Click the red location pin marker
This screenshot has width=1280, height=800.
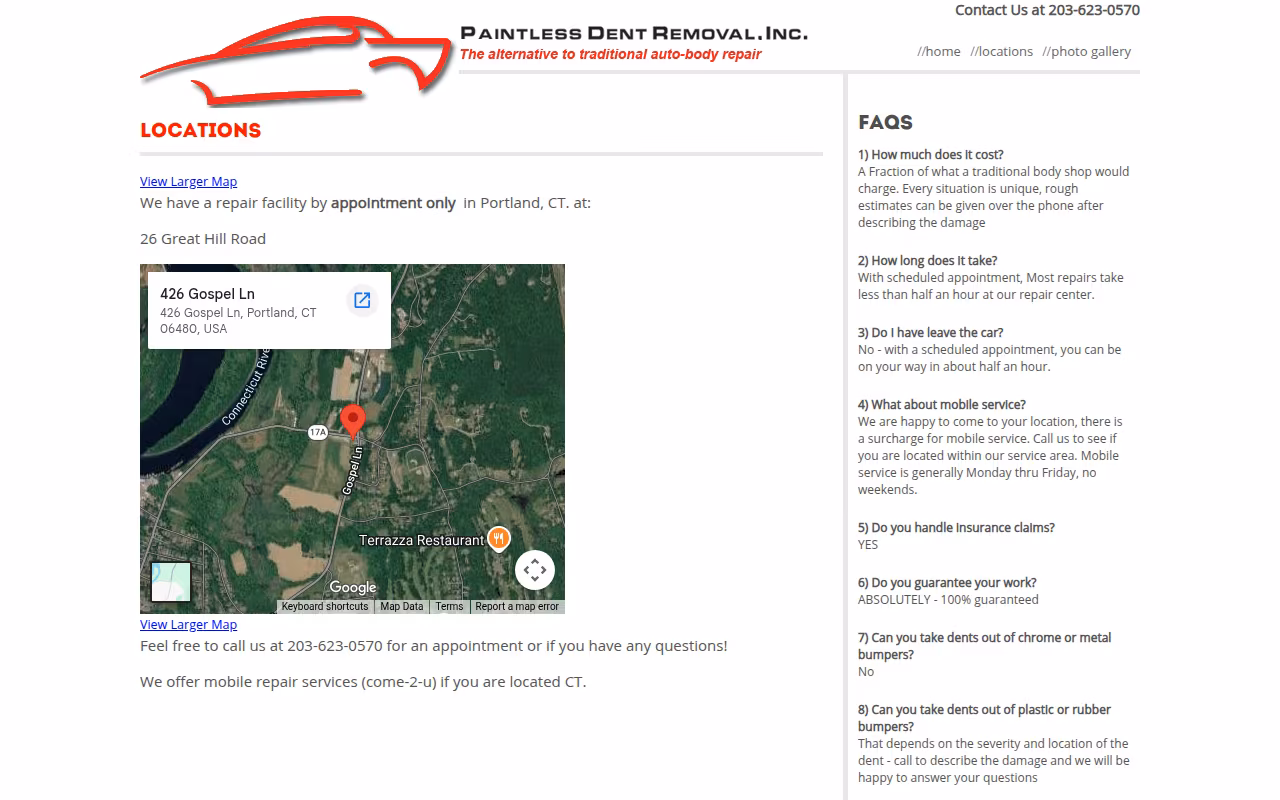click(352, 421)
